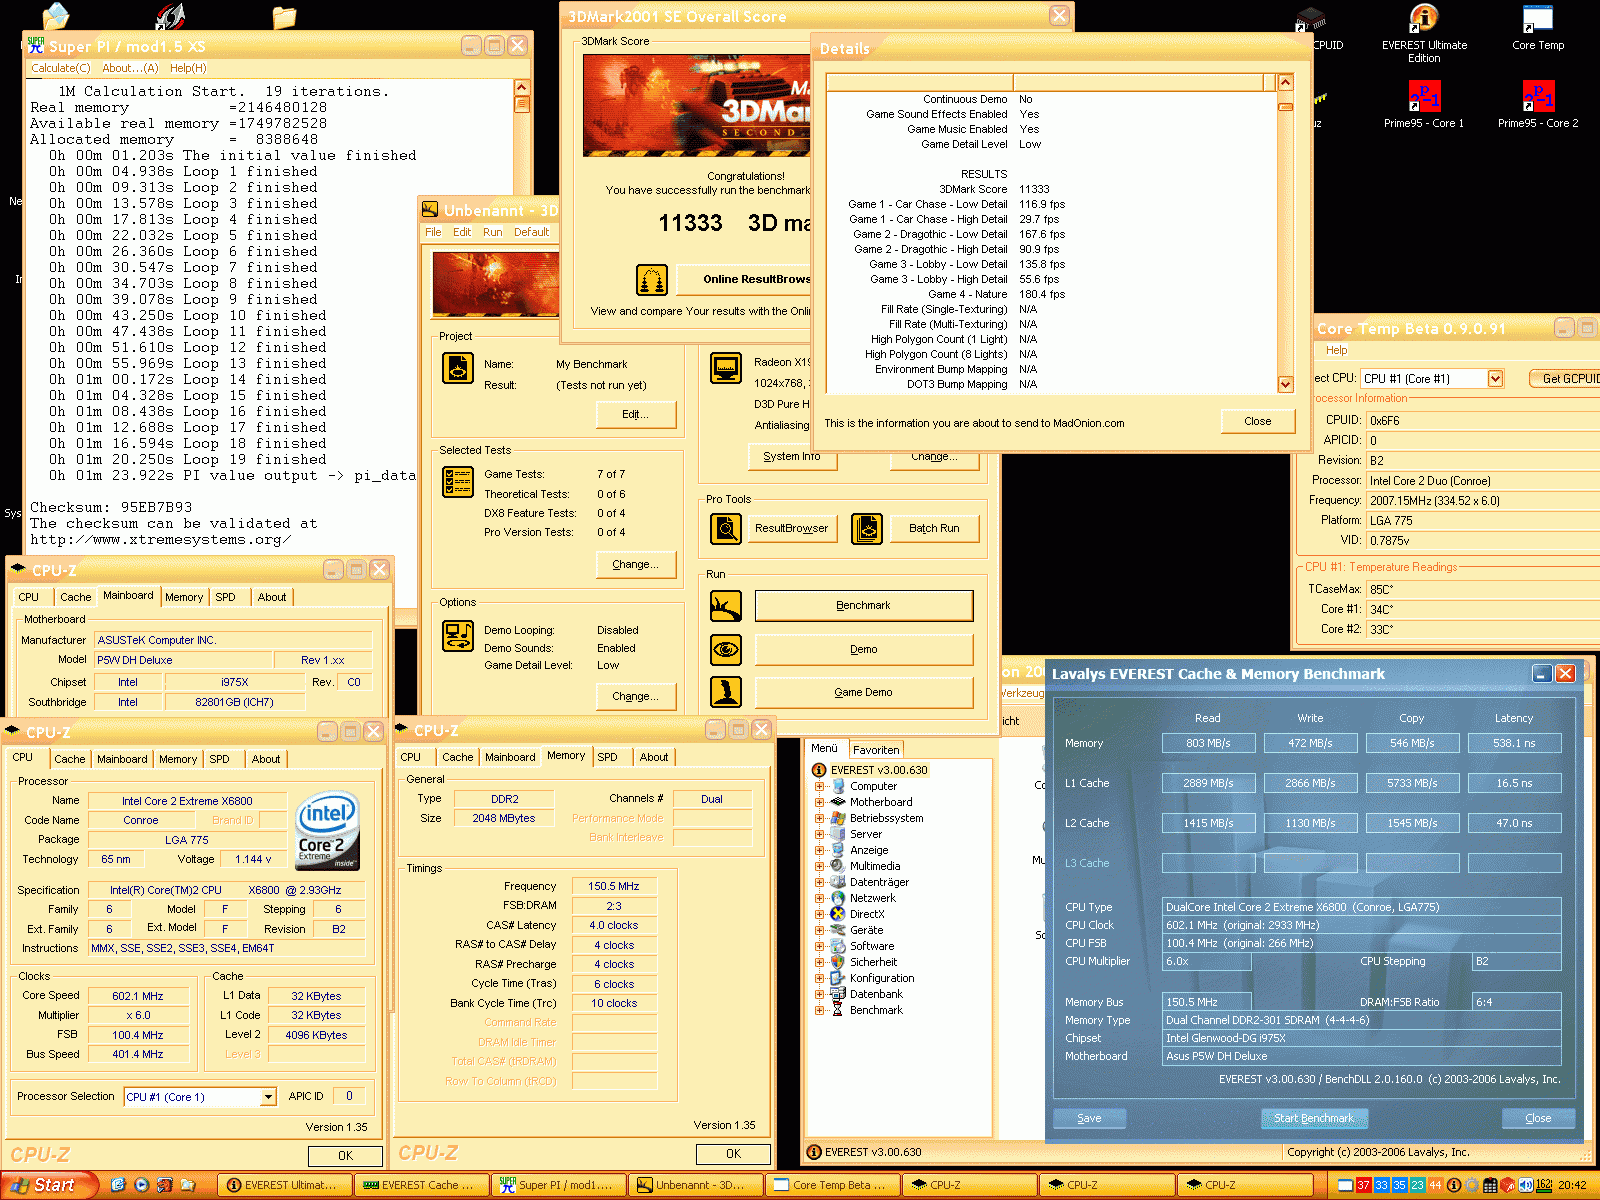
Task: Click the Game Demo button in 3DMark
Action: (x=863, y=692)
